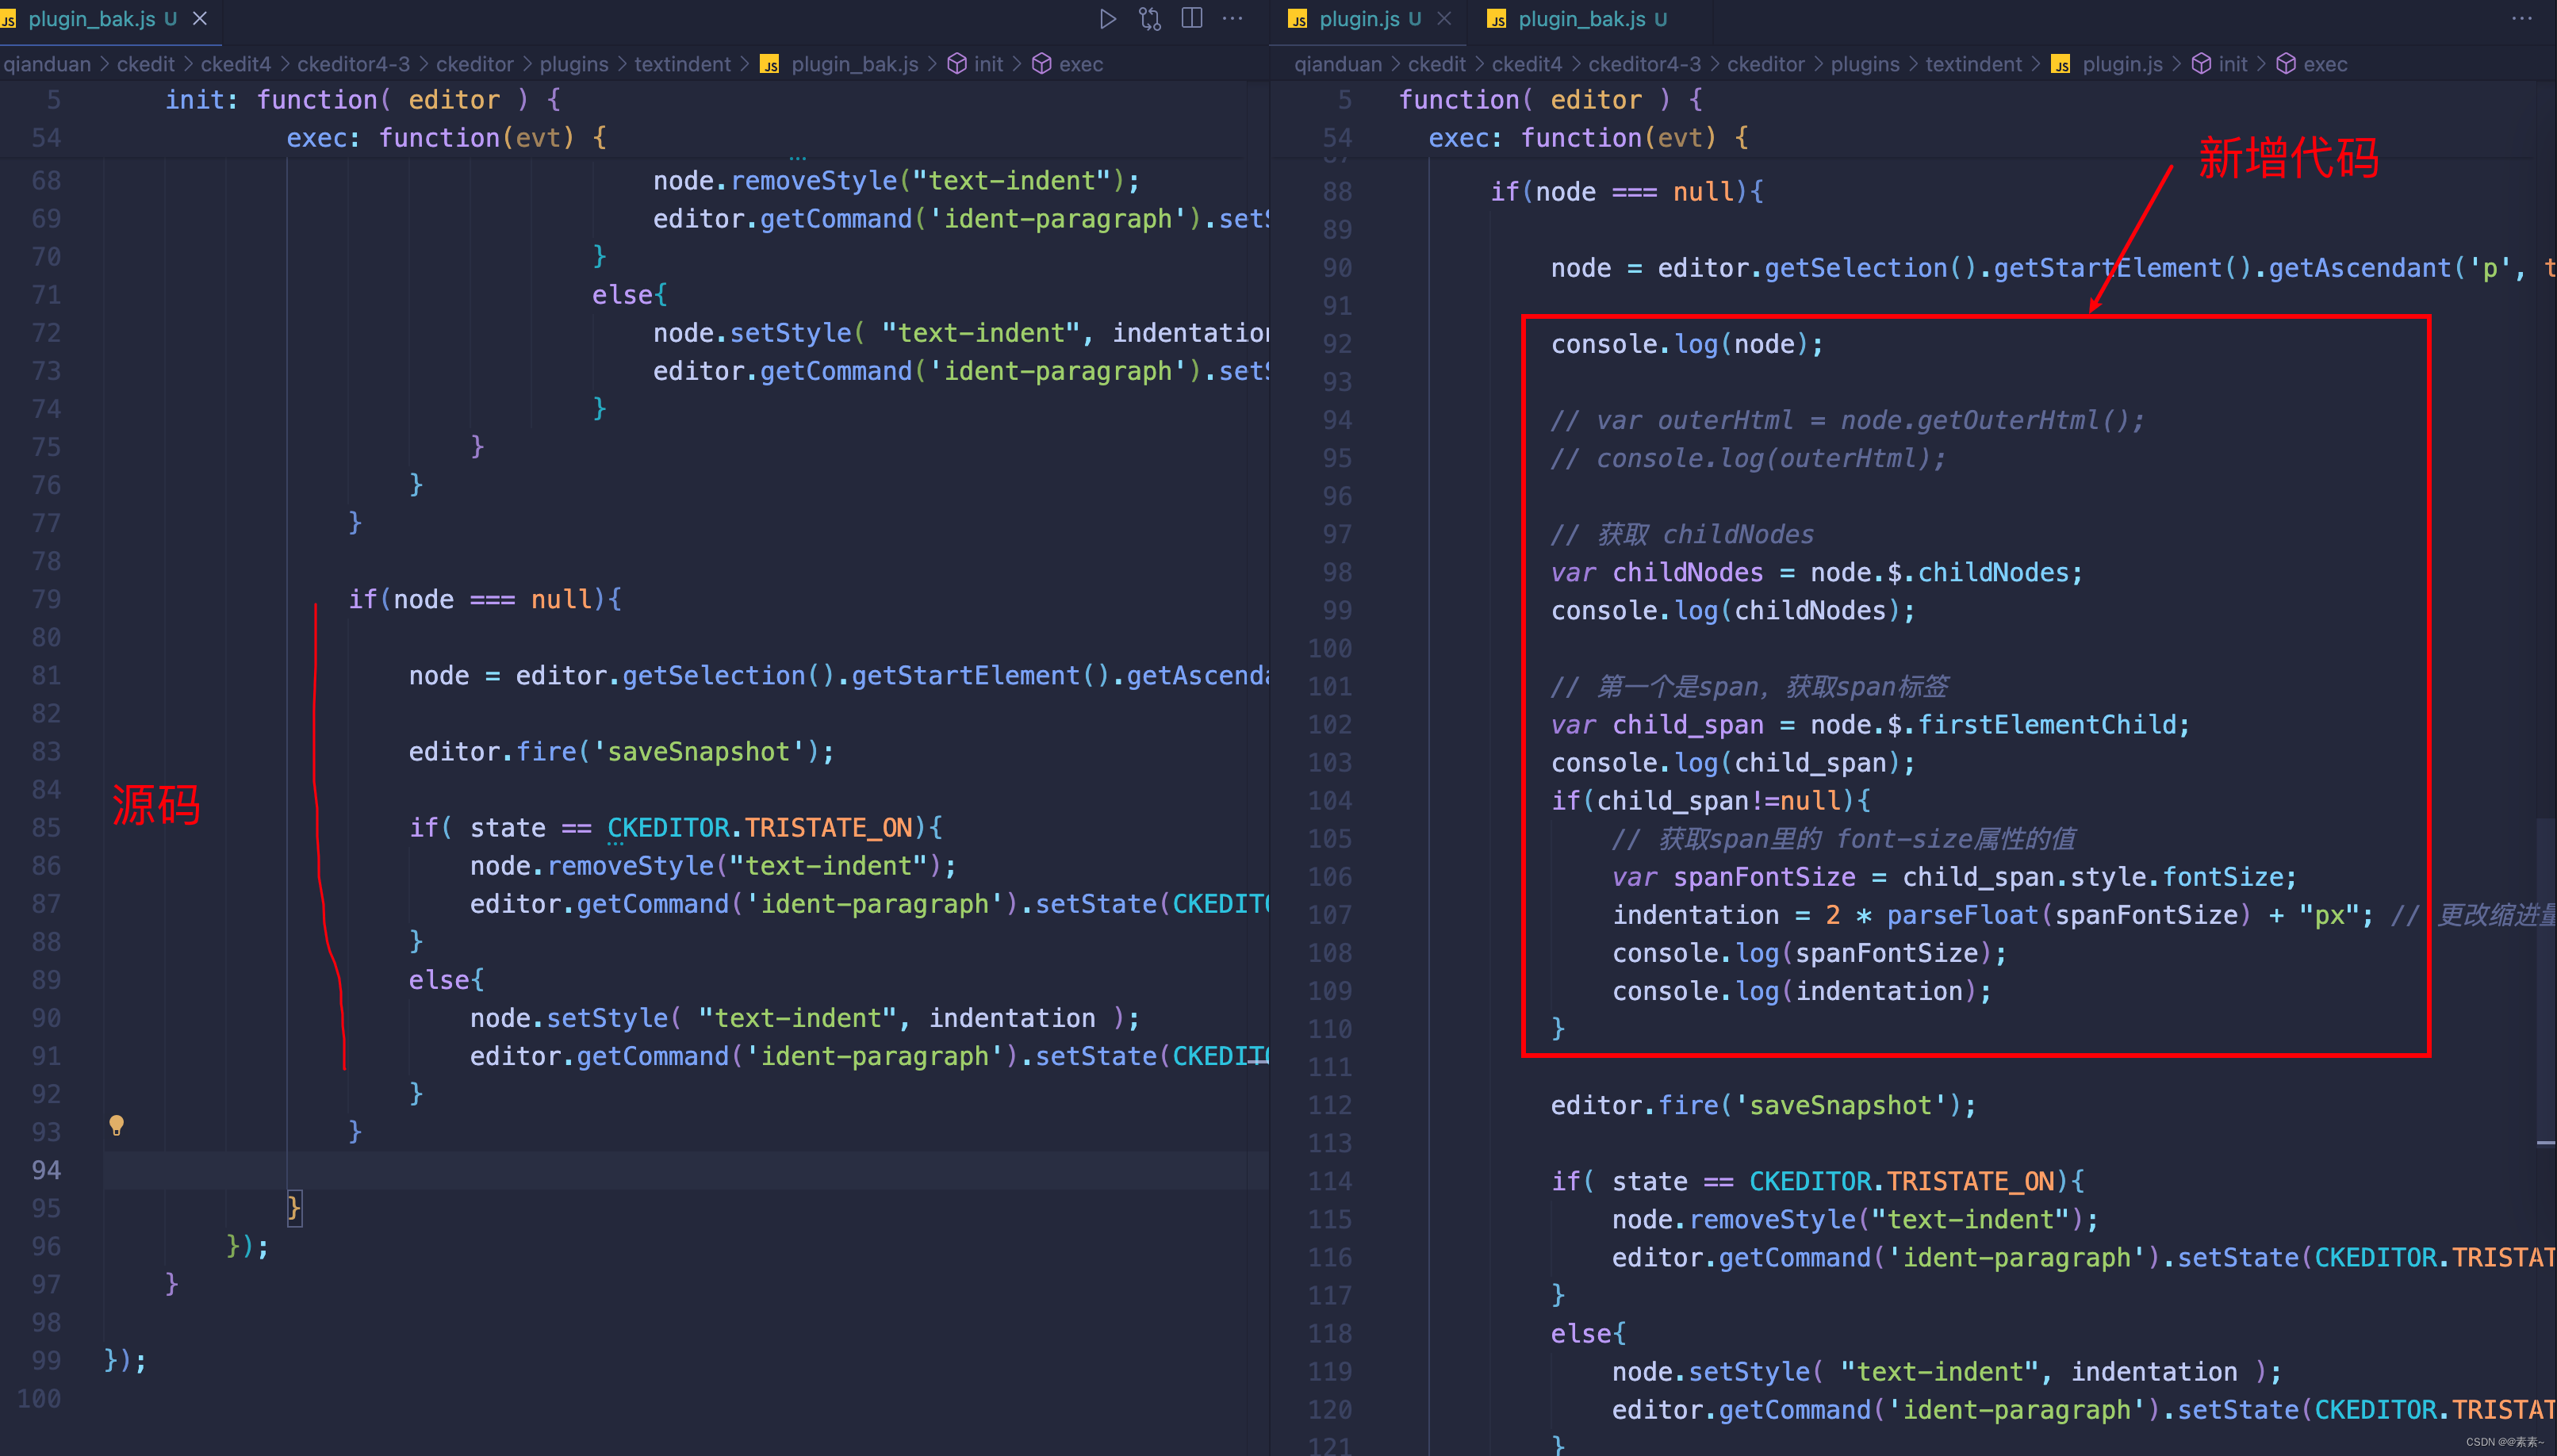2557x1456 pixels.
Task: Close the left plugin_bak.js tab
Action: click(200, 18)
